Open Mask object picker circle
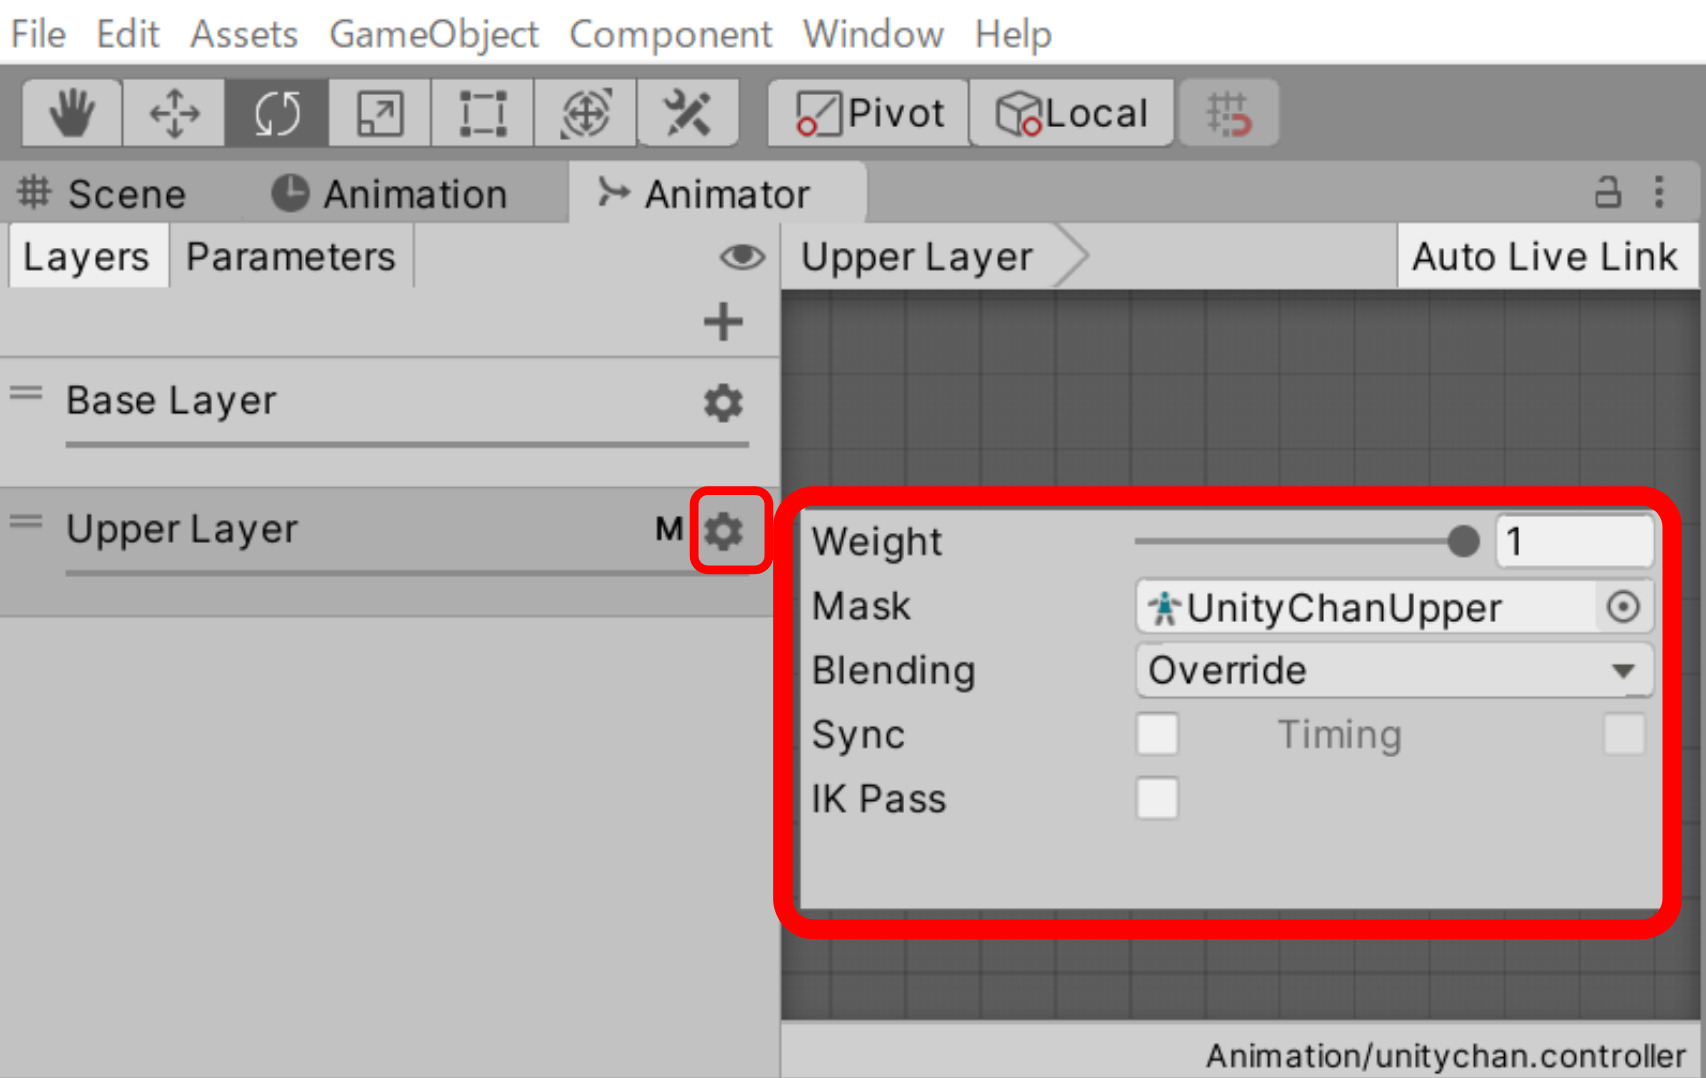Screen dimensions: 1706x1078 click(1623, 606)
